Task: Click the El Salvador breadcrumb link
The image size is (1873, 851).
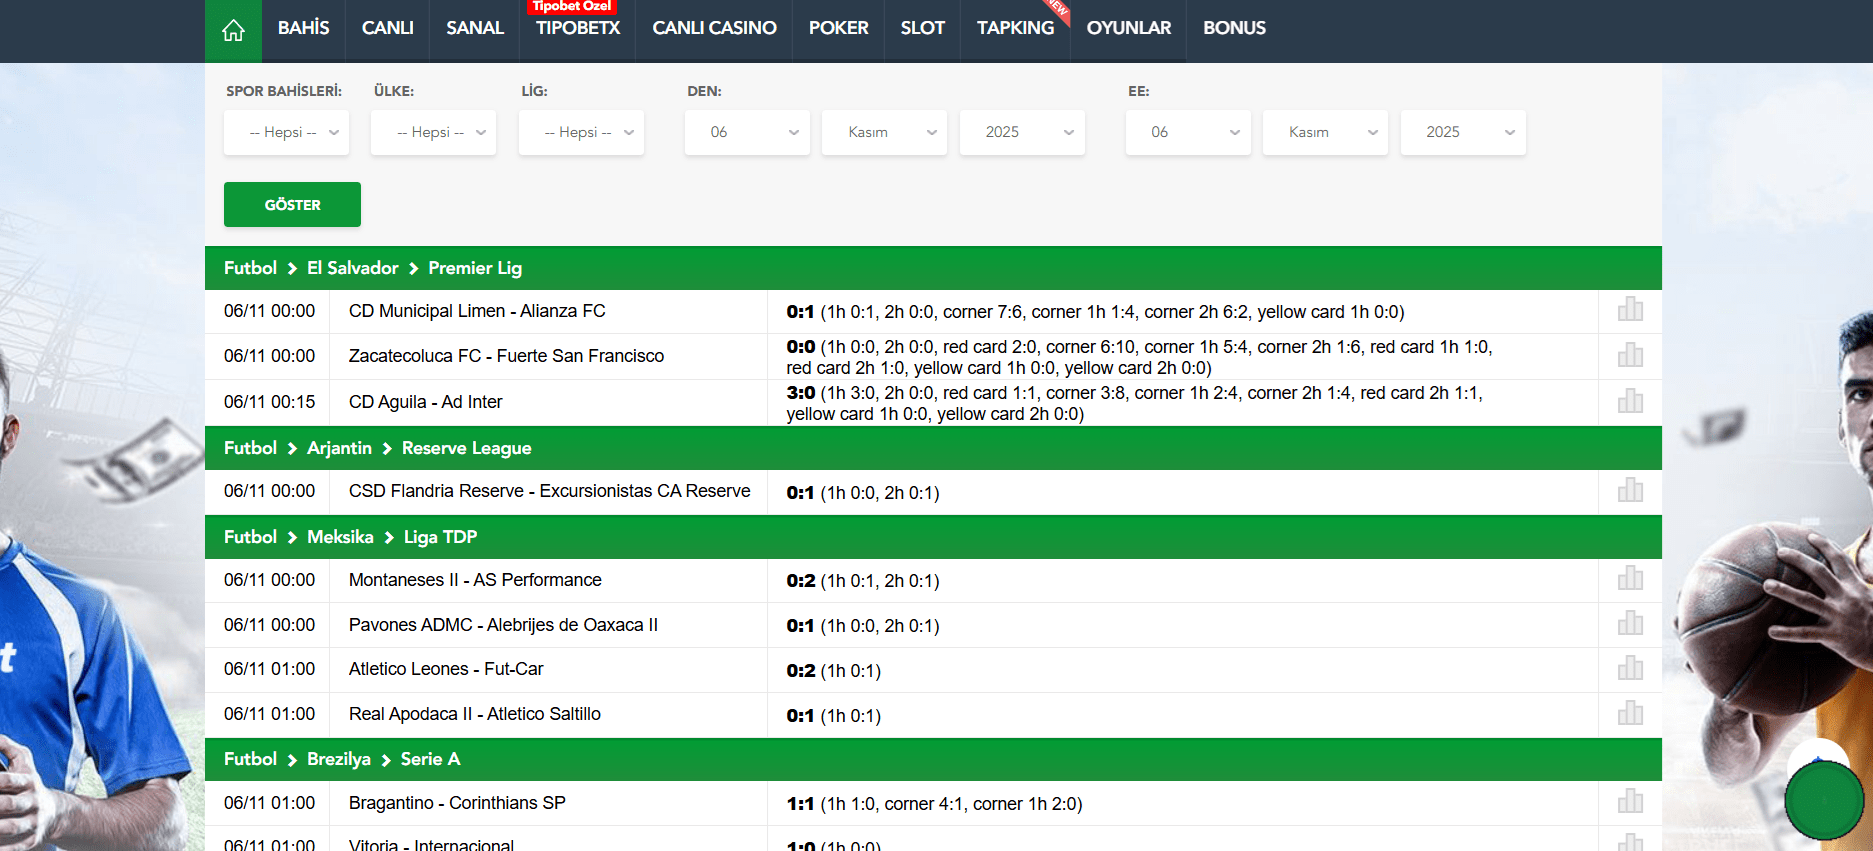Action: tap(352, 268)
